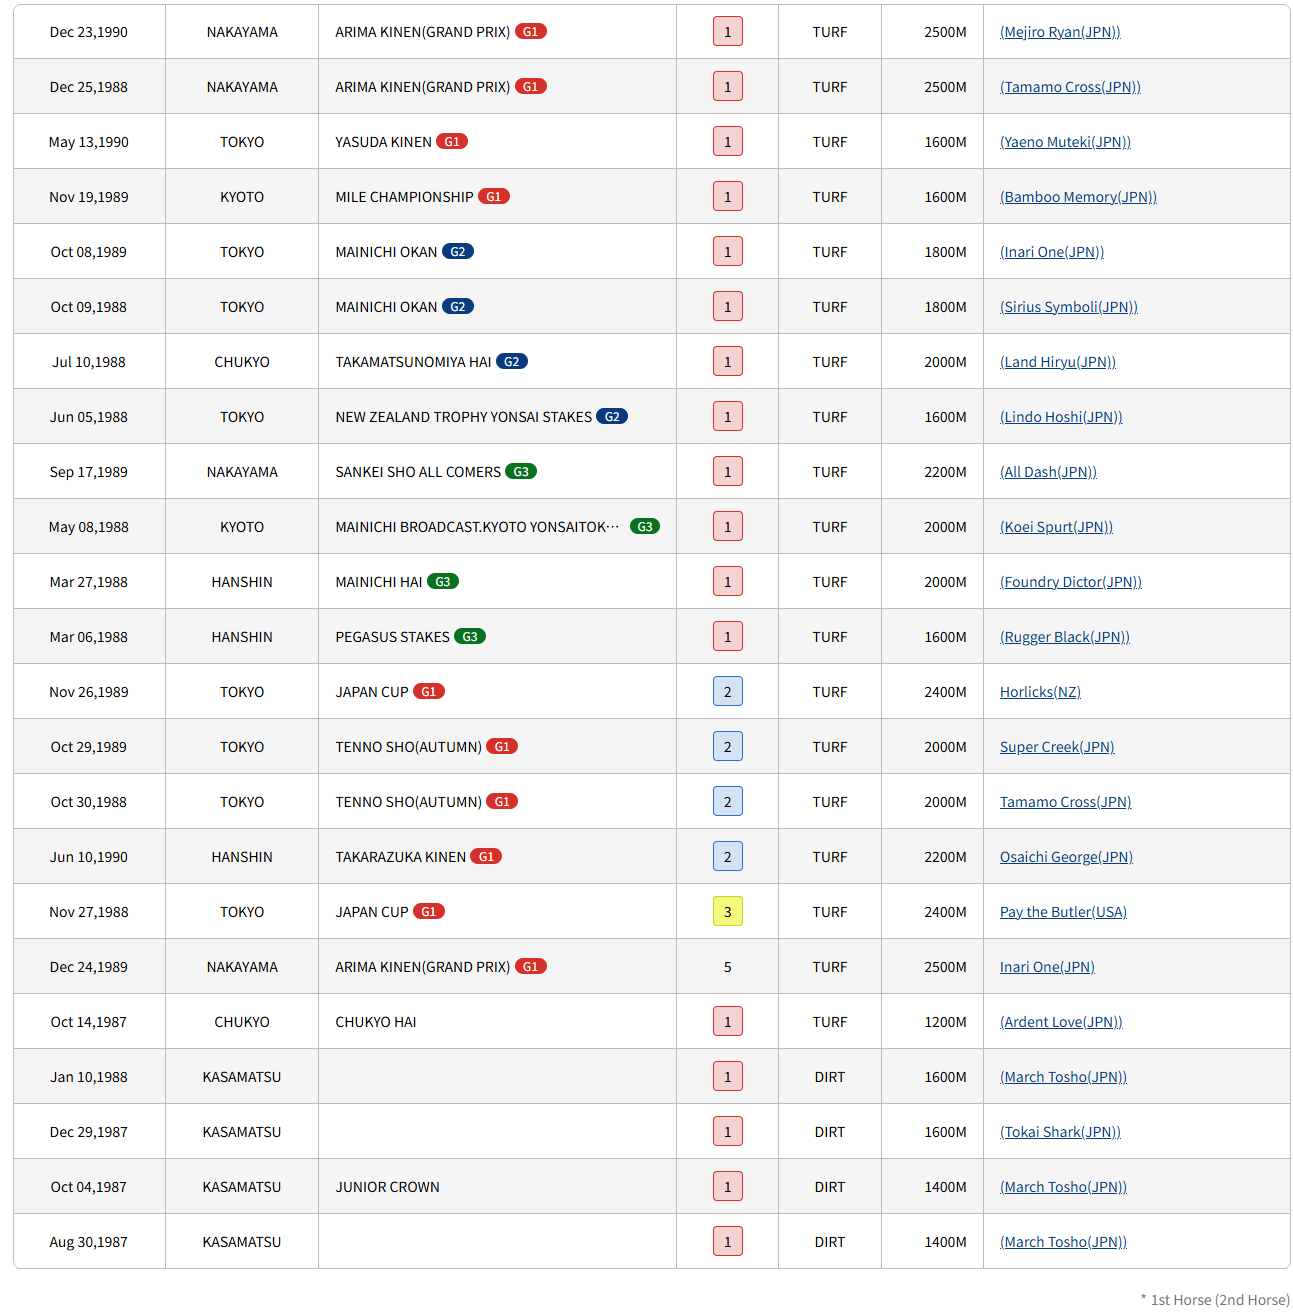Click G1 badge on Arima Kinen Dec 23,1990 row
Screen dimensions: 1293x1312
pyautogui.click(x=531, y=32)
